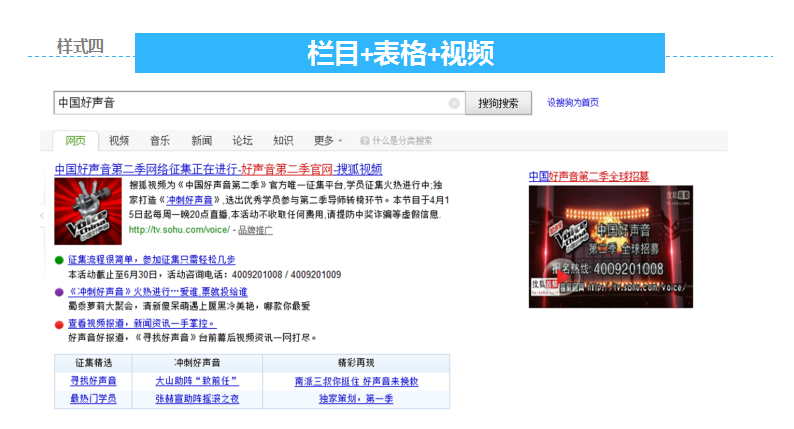Image resolution: width=794 pixels, height=429 pixels.
Task: Click the 冲刺好声音 table header
Action: click(197, 363)
